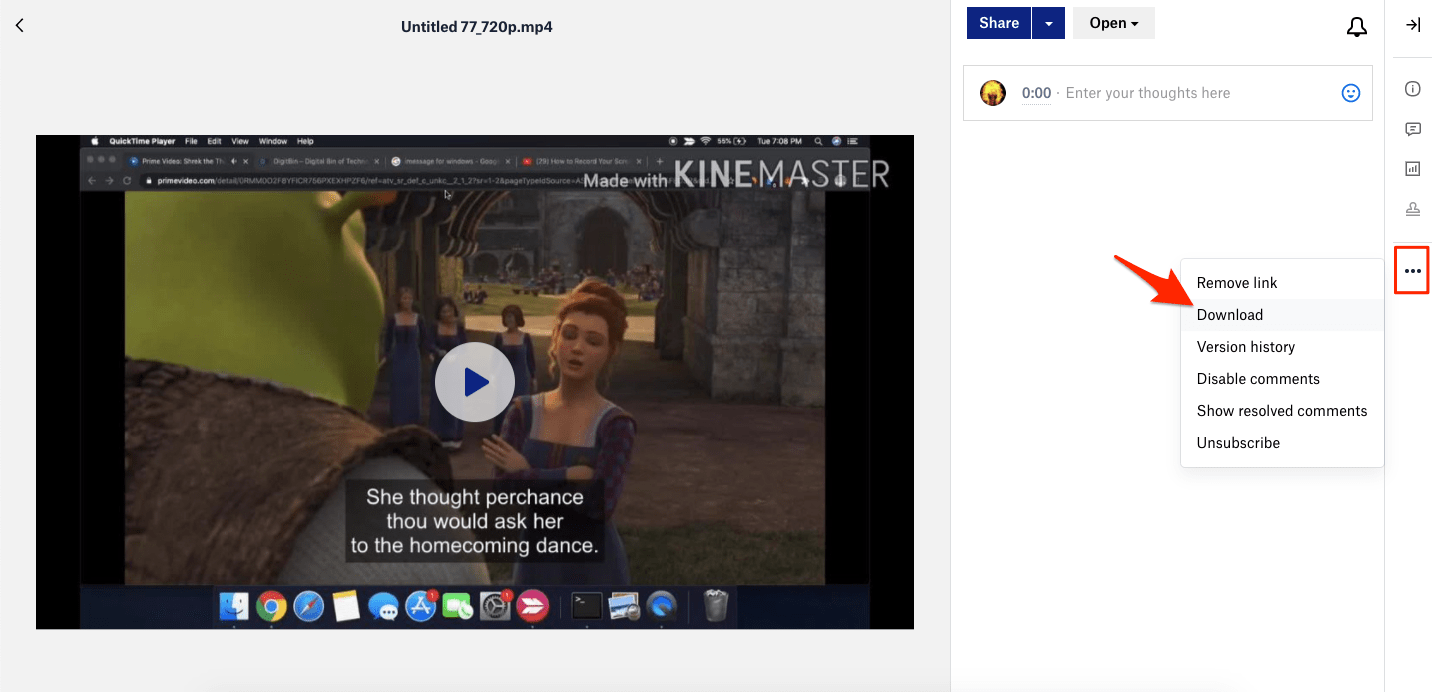Select Remove link from the menu
1437x692 pixels.
click(1282, 283)
